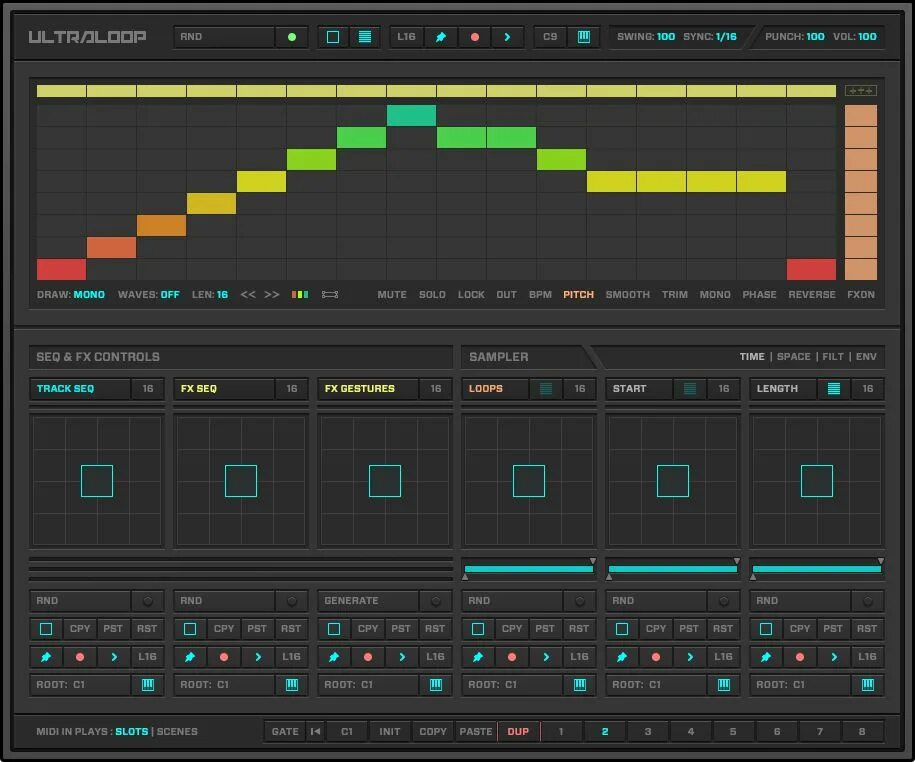Click the rewind-to-start icon beside GATE
The width and height of the screenshot is (915, 762).
(316, 732)
